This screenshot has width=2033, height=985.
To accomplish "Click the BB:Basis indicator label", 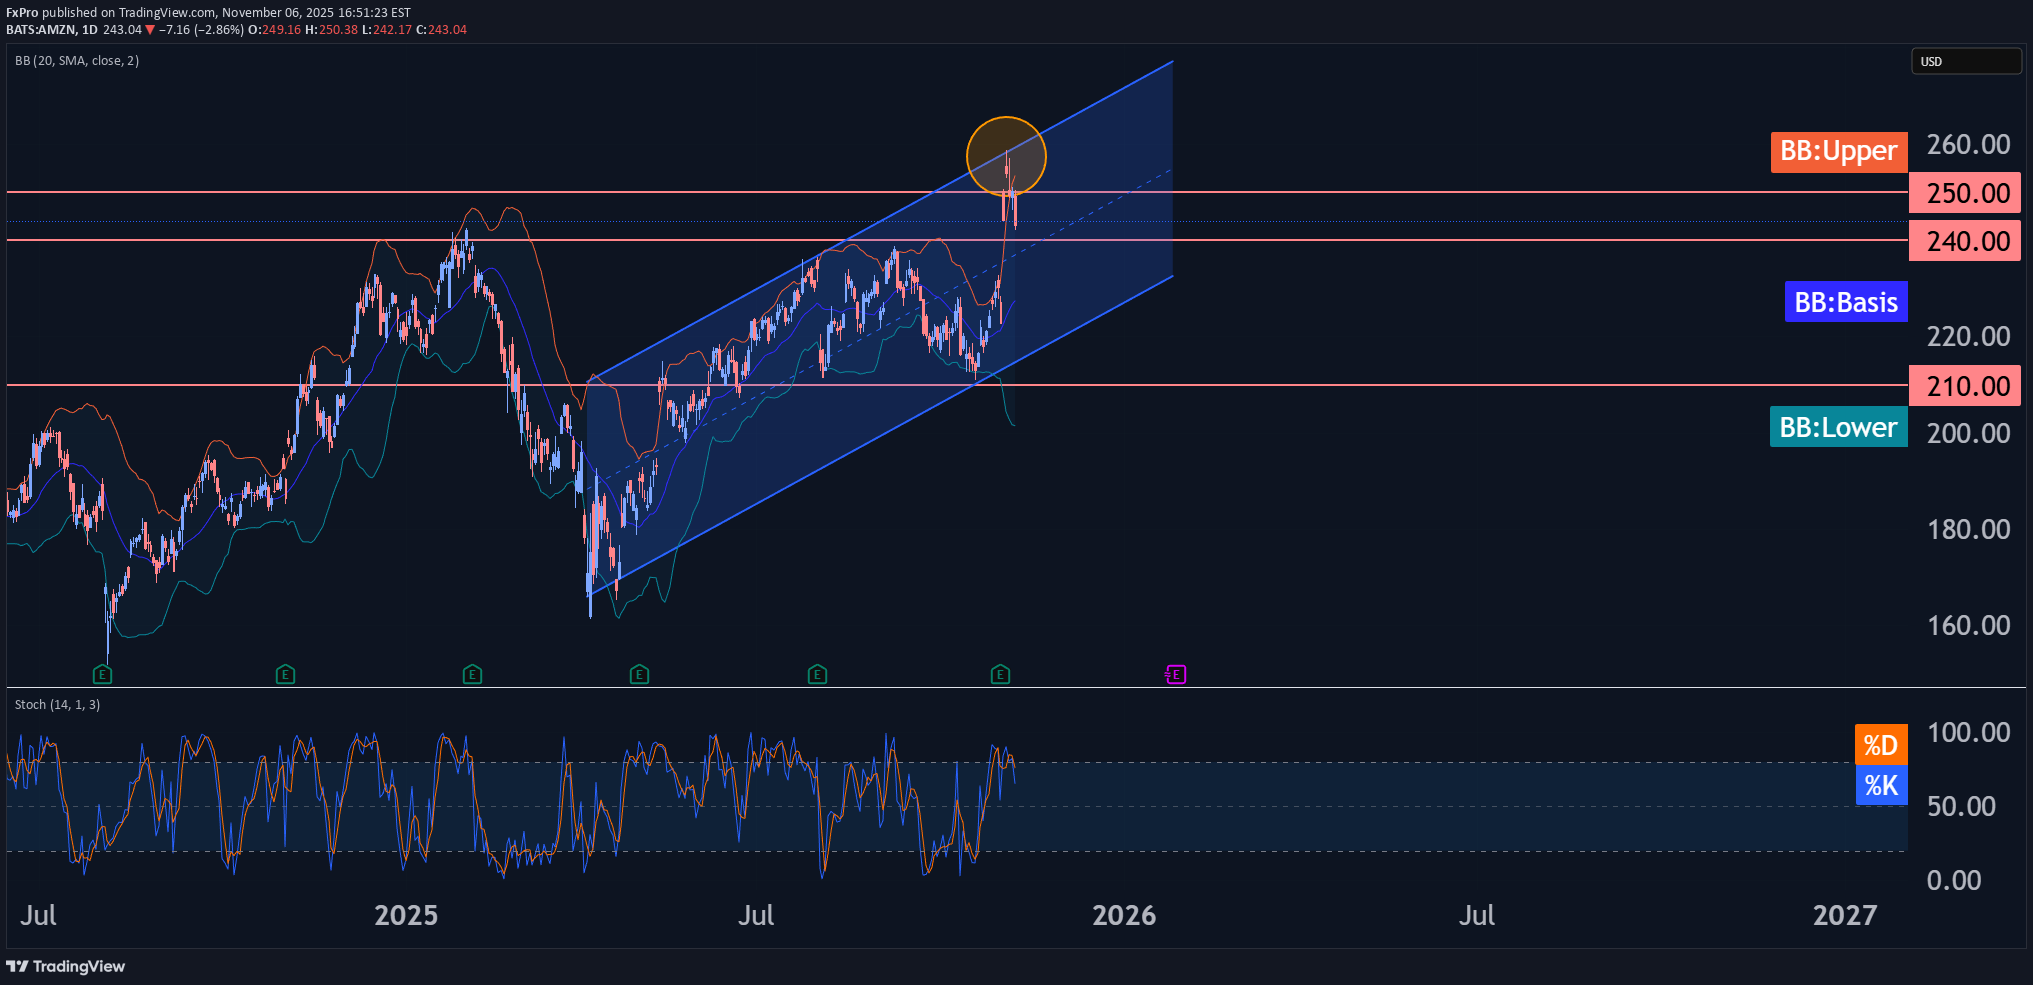I will coord(1845,302).
